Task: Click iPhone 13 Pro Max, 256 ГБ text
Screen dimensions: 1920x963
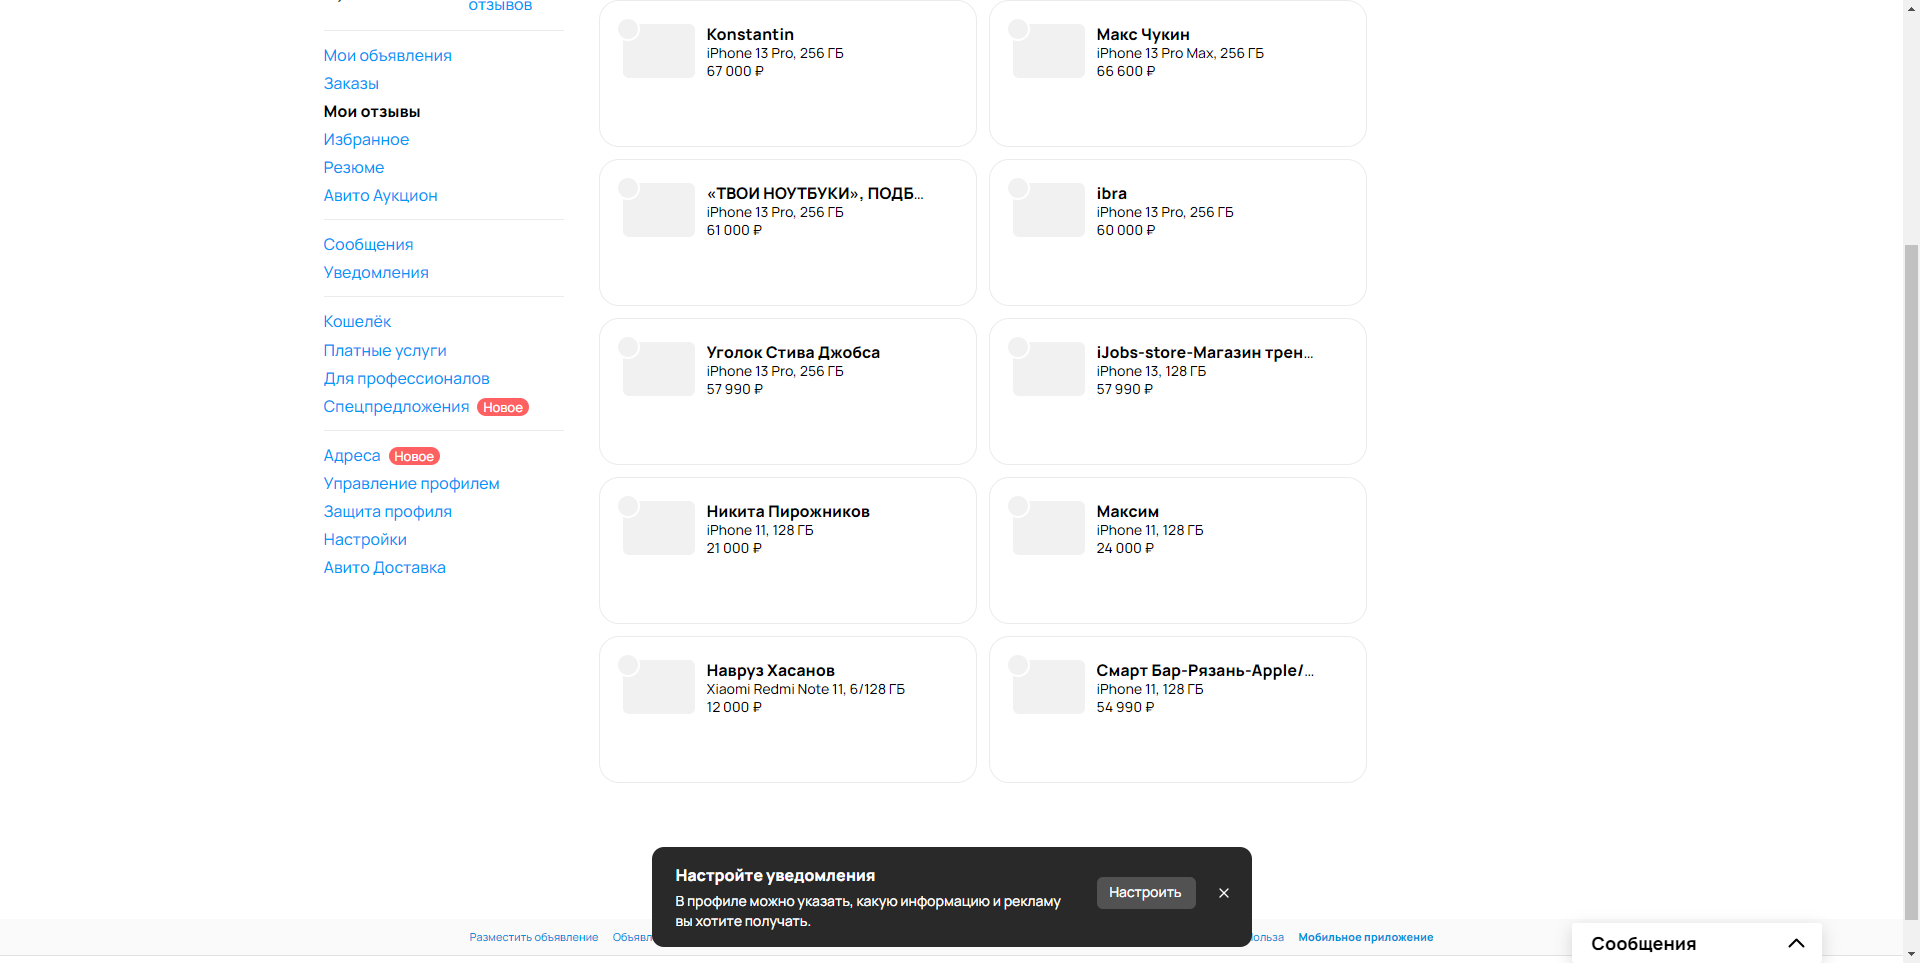Action: point(1180,53)
